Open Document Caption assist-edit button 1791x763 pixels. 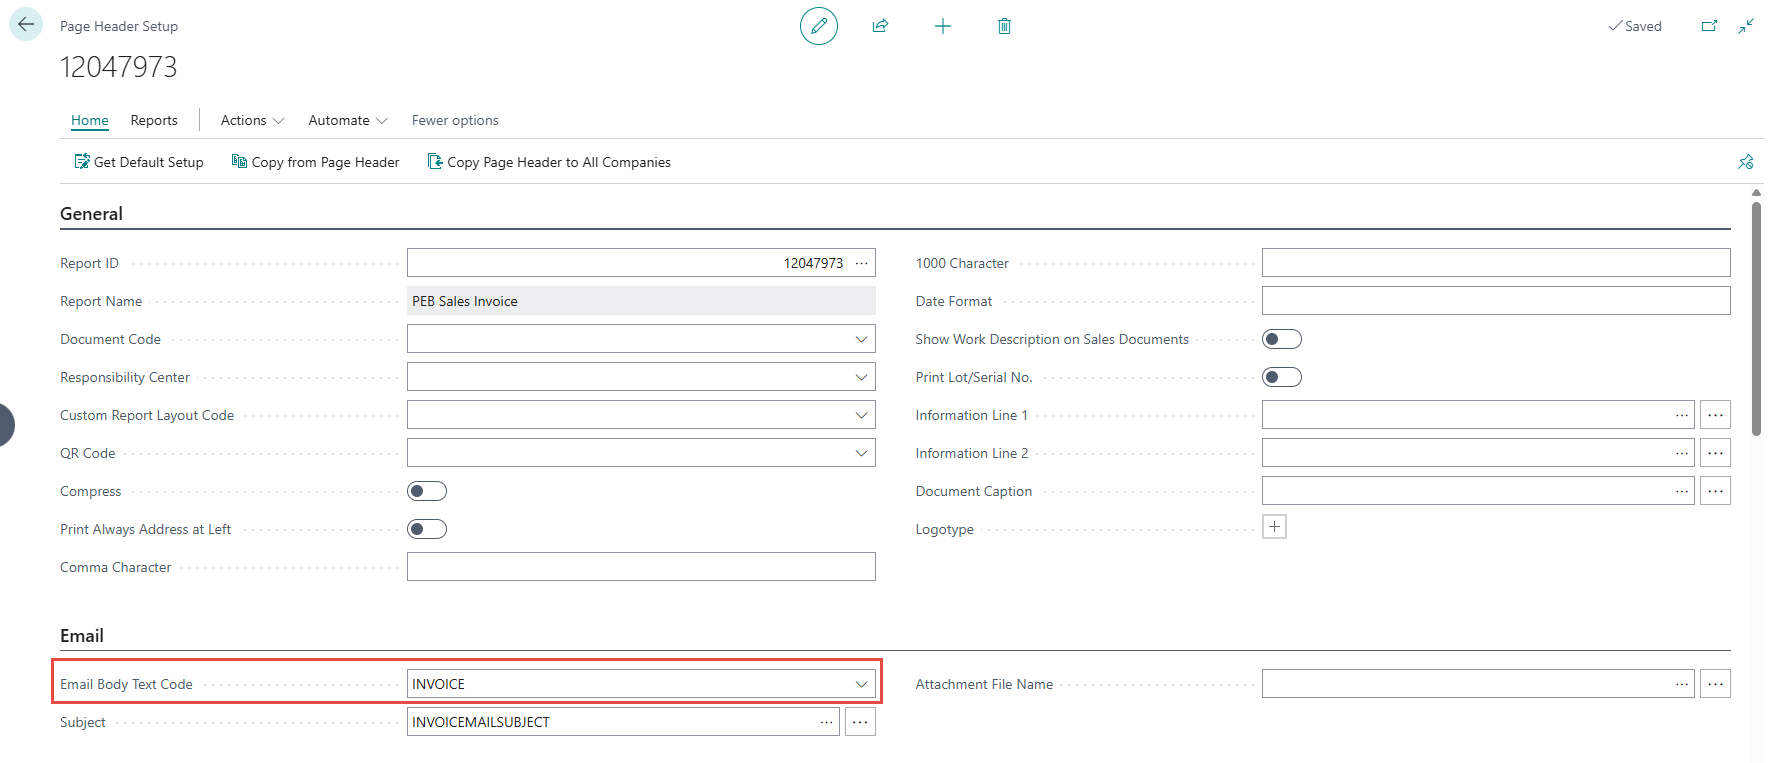(1715, 491)
